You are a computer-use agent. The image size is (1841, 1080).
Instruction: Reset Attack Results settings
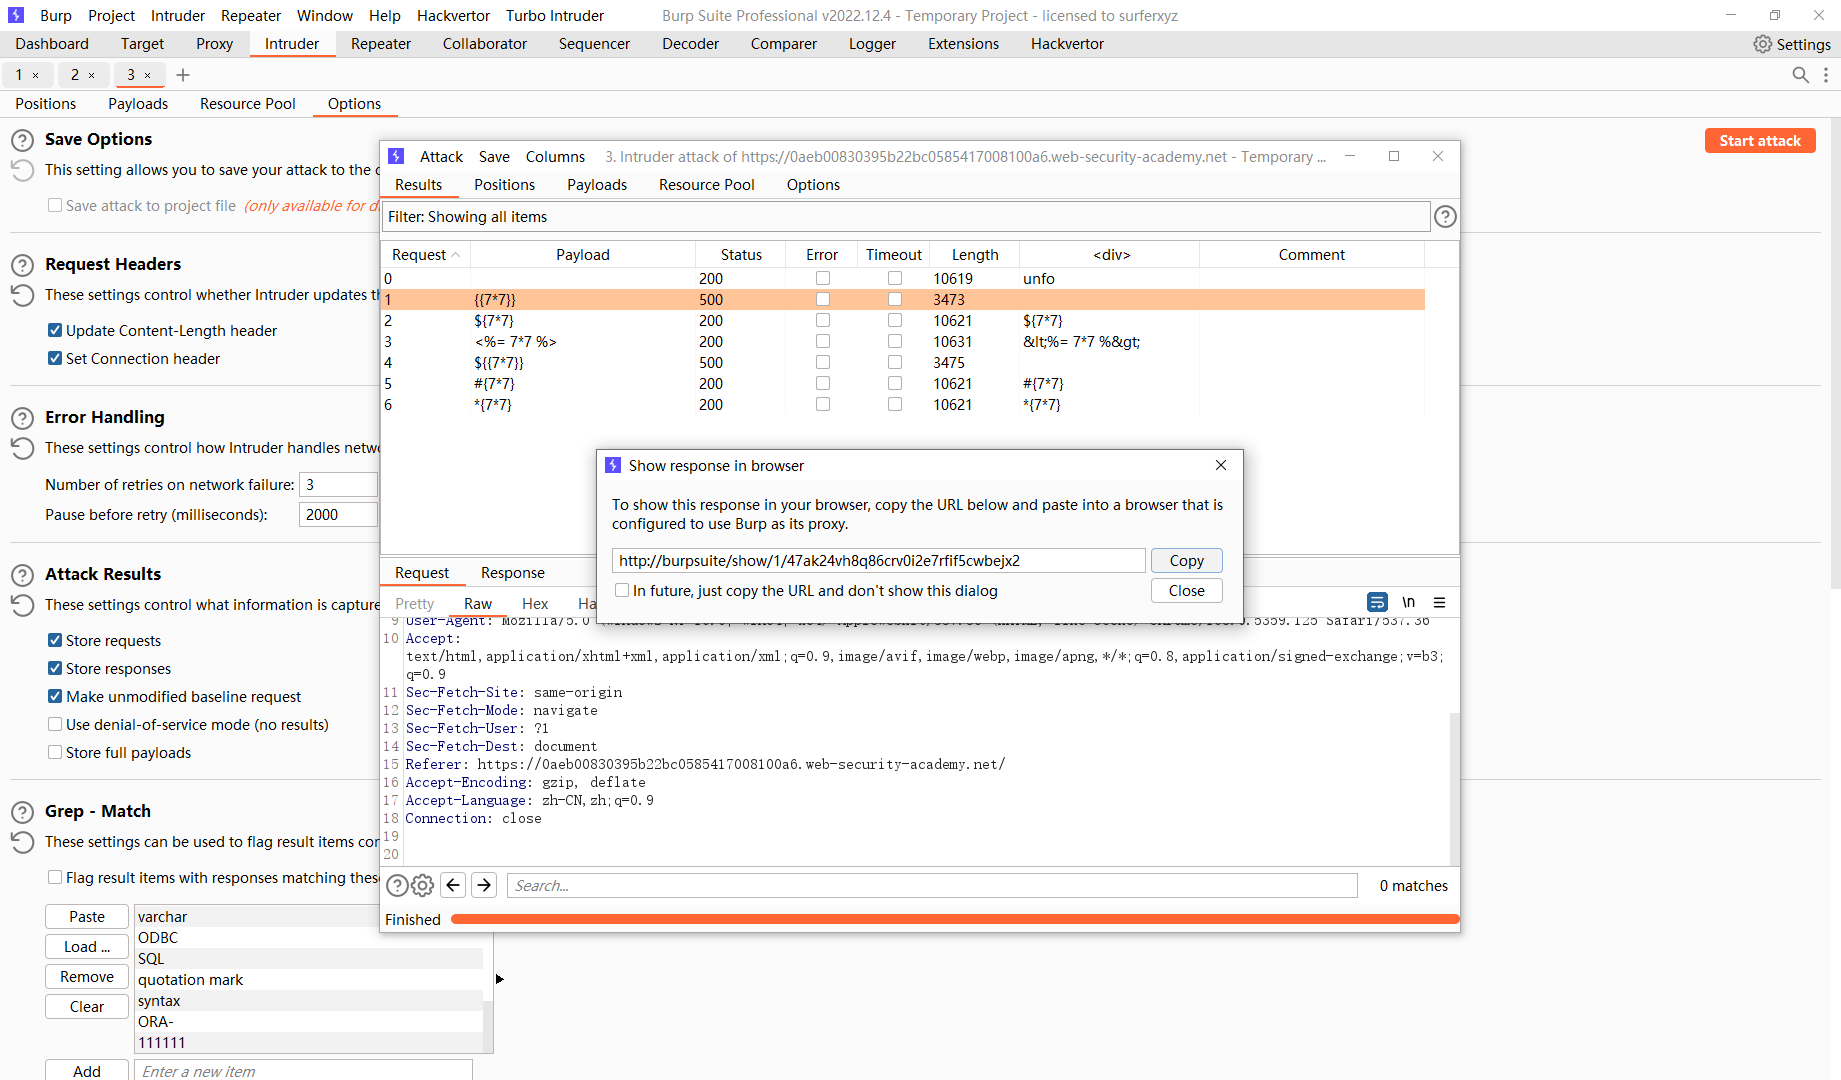coord(22,606)
